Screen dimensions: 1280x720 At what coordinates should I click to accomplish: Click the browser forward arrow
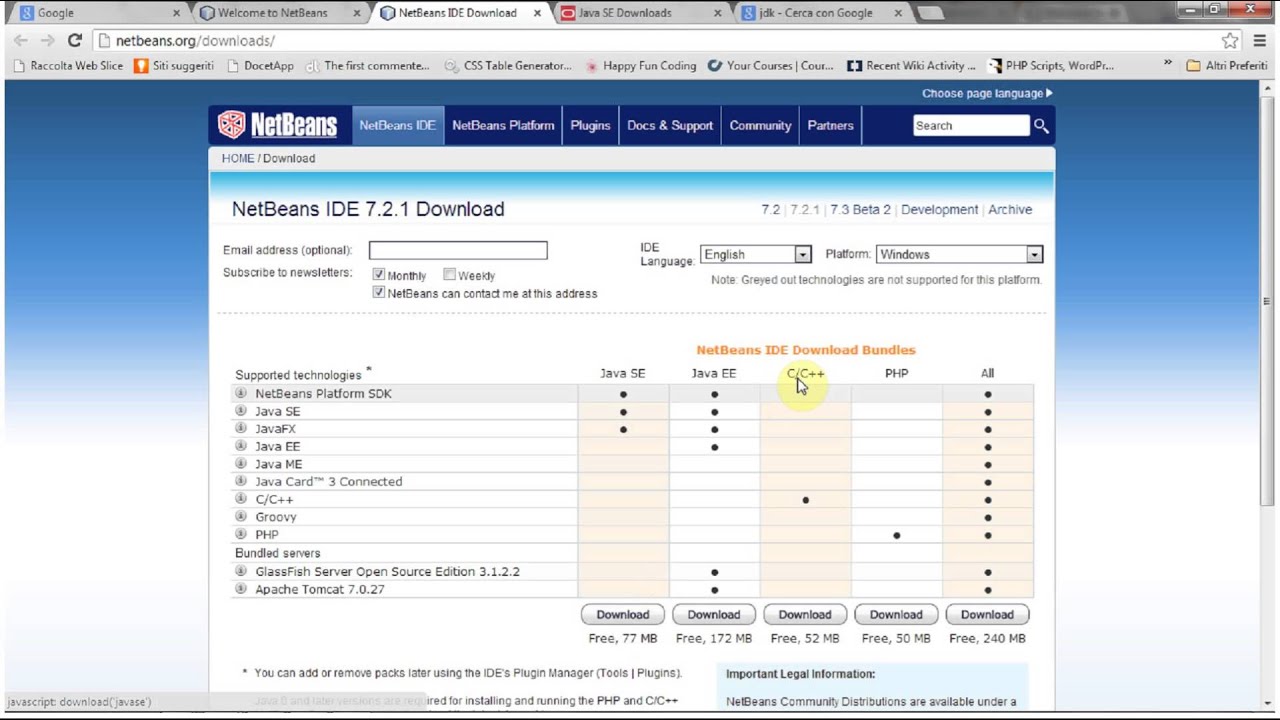tap(47, 40)
